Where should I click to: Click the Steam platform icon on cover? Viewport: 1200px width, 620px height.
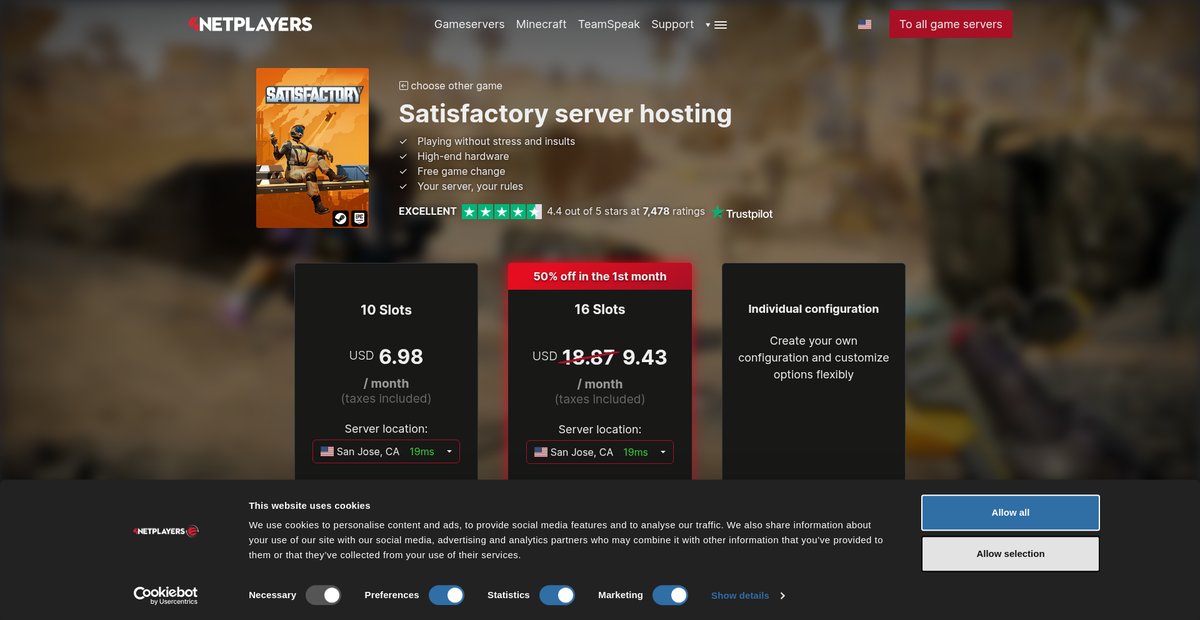pos(340,218)
